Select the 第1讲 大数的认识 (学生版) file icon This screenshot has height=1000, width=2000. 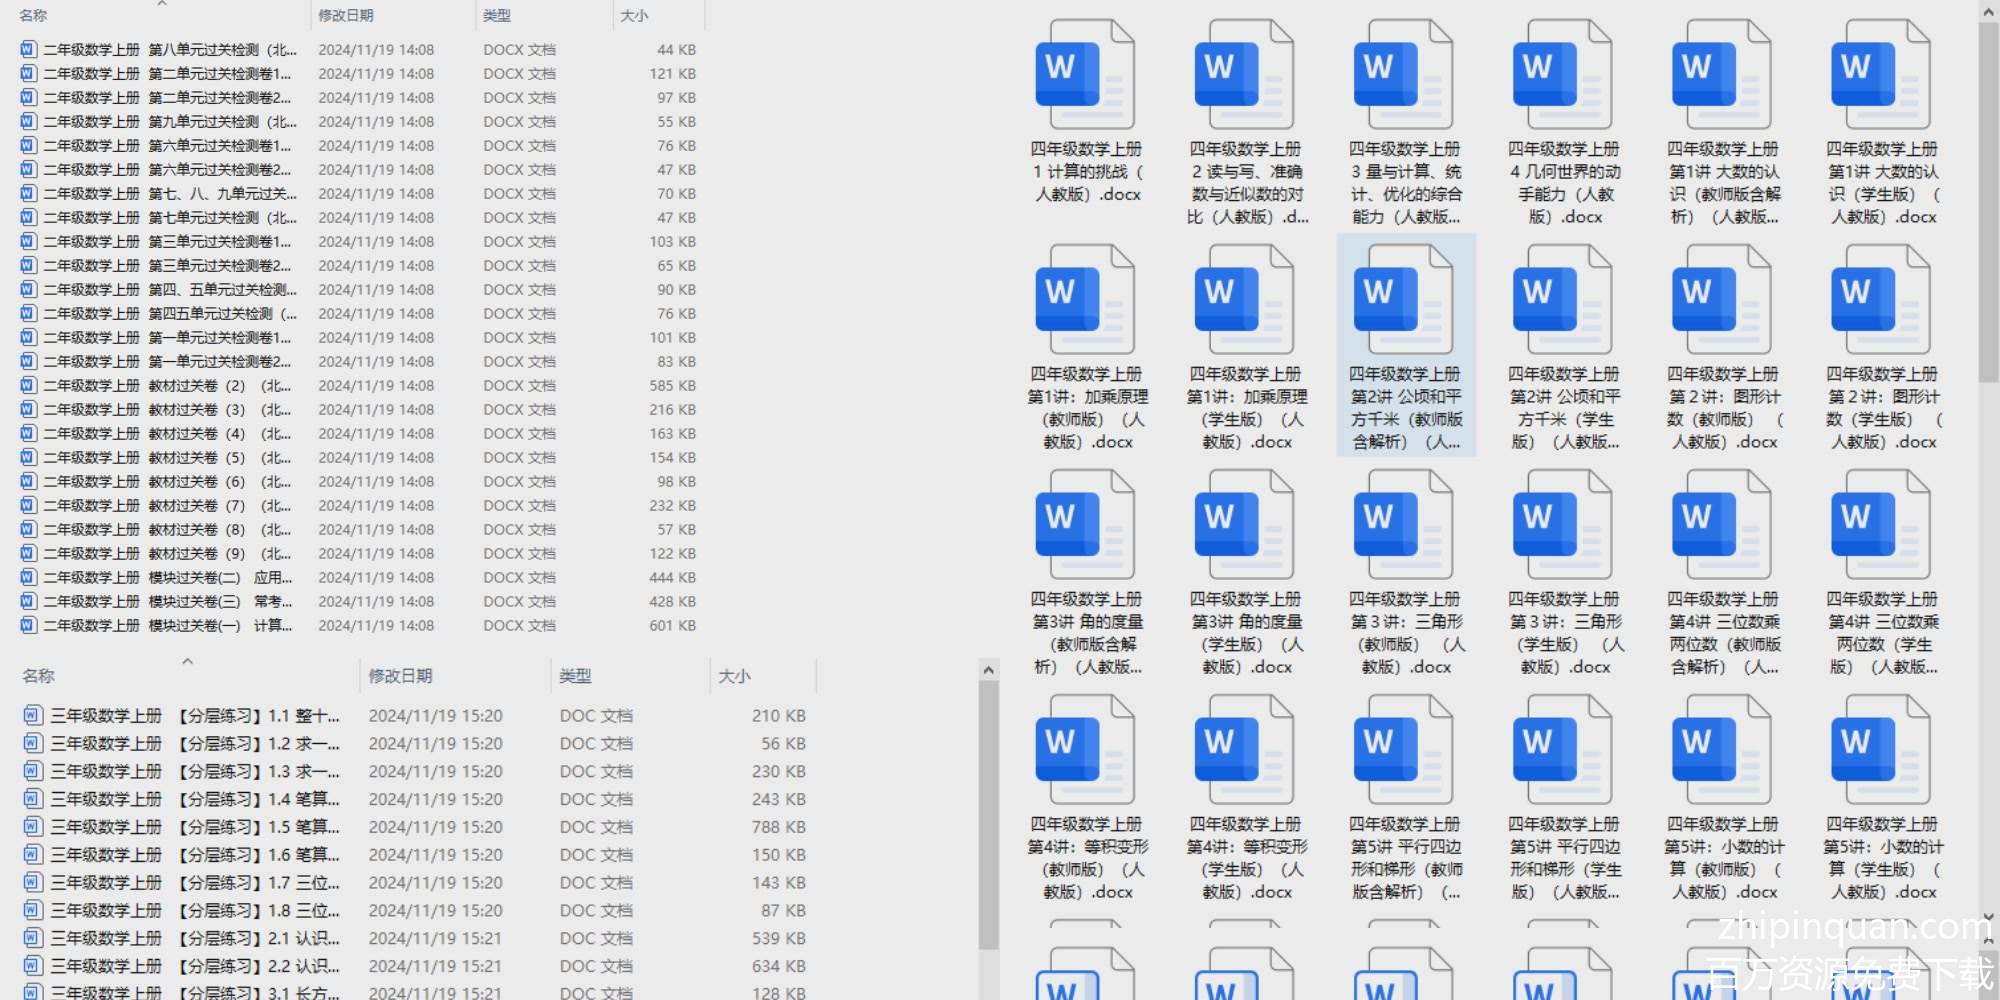(x=1880, y=77)
